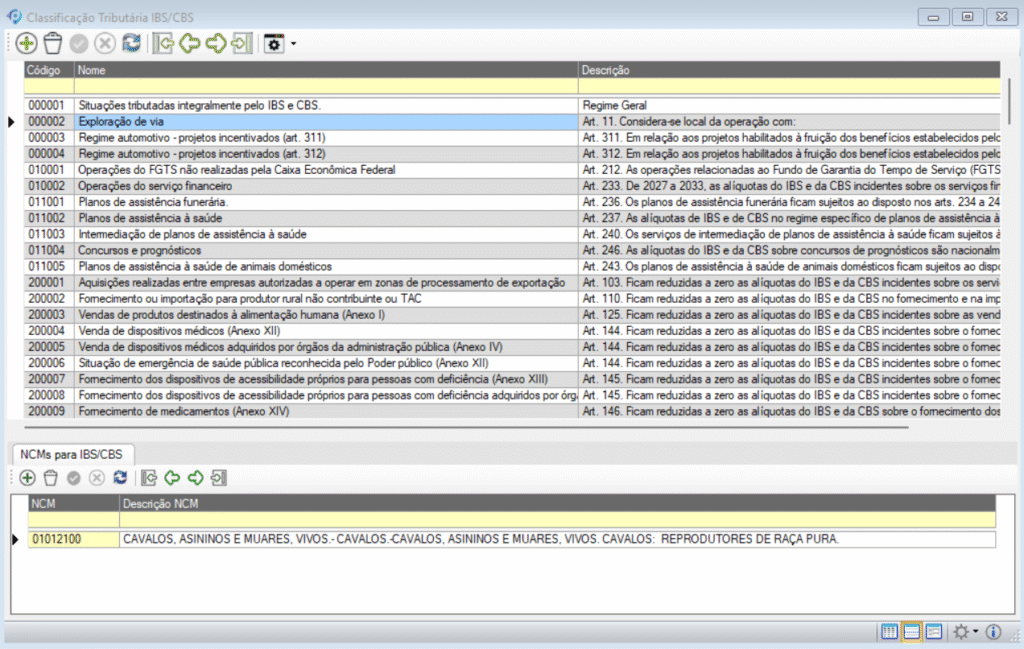Image resolution: width=1024 pixels, height=649 pixels.
Task: Open the top toolbar settings dropdown arrow
Action: 293,44
